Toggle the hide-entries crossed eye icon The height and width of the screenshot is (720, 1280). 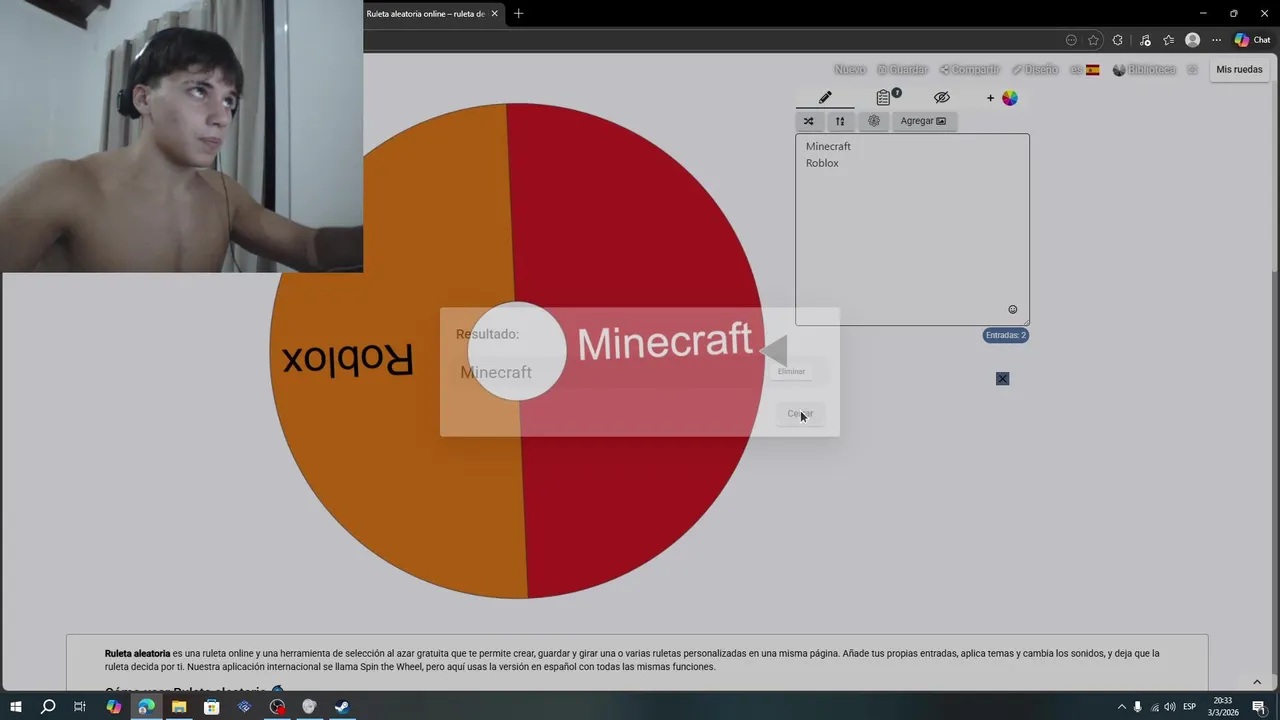(x=942, y=98)
